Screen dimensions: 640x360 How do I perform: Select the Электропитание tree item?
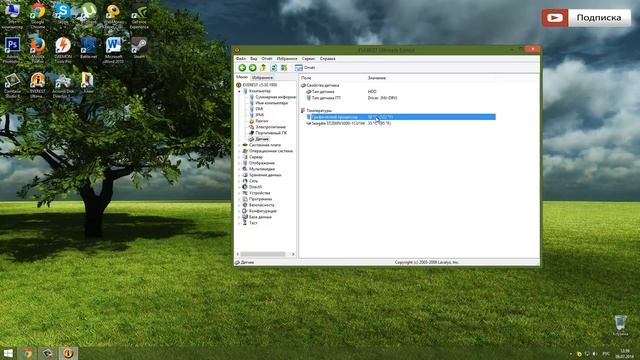[x=267, y=127]
